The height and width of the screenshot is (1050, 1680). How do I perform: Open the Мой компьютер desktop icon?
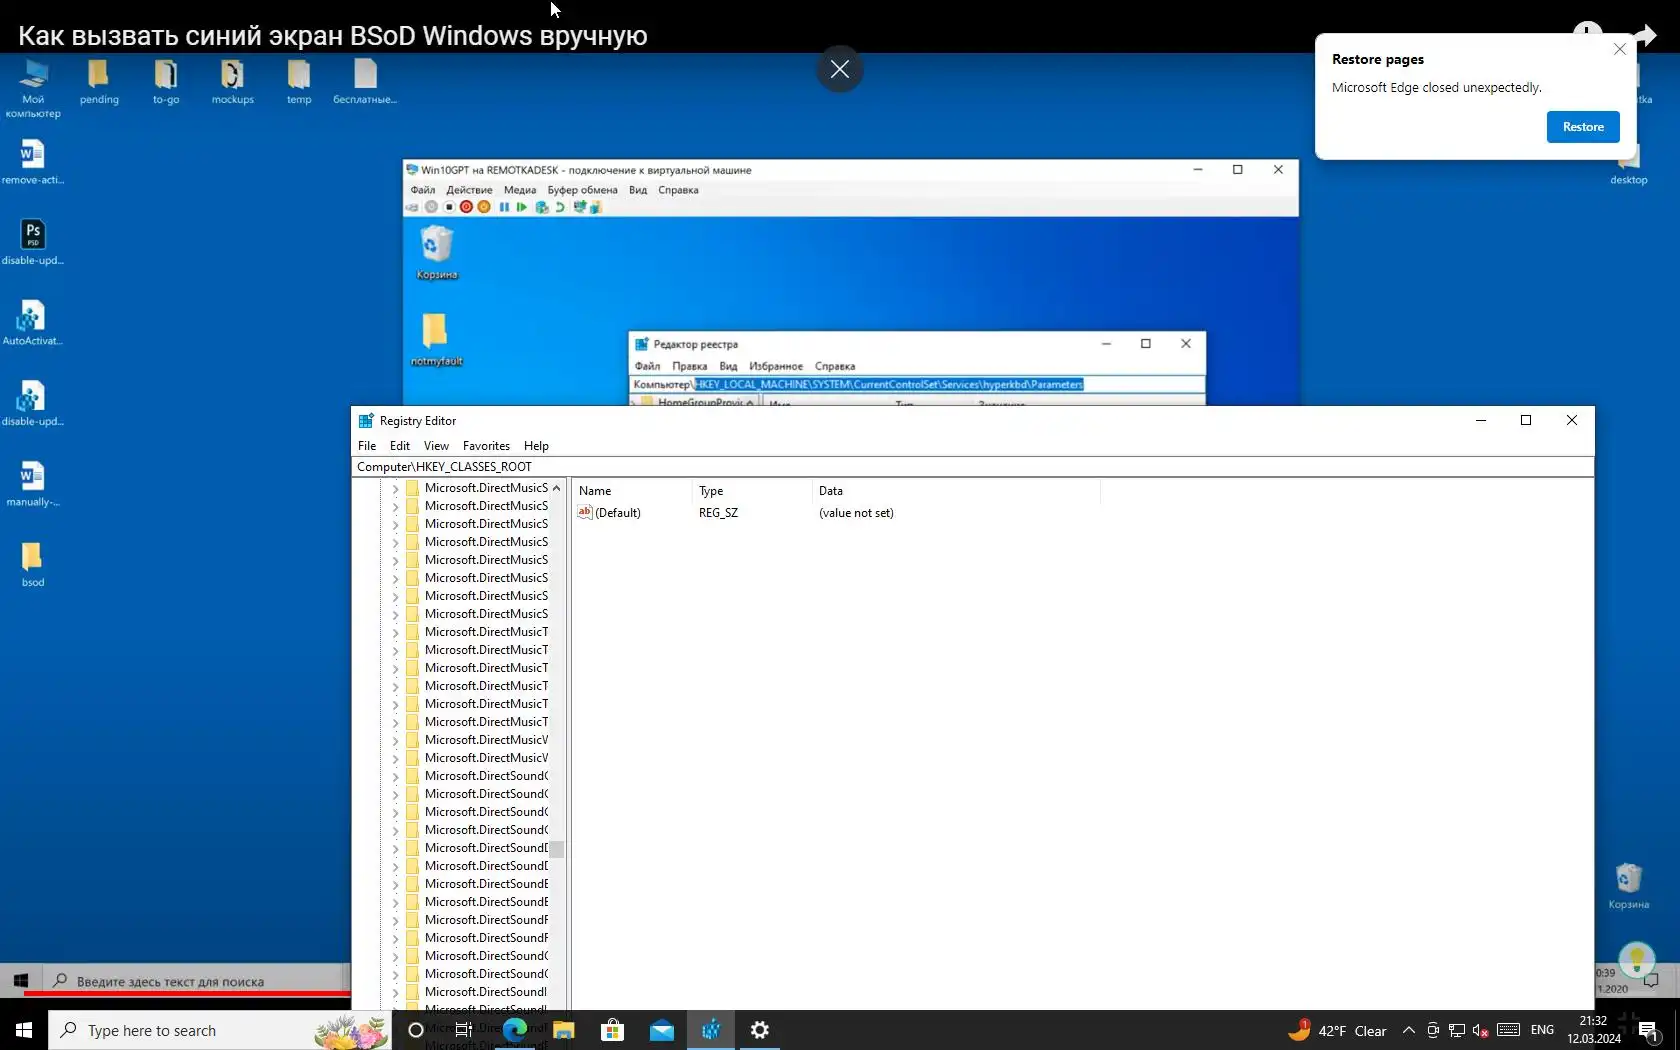(33, 88)
